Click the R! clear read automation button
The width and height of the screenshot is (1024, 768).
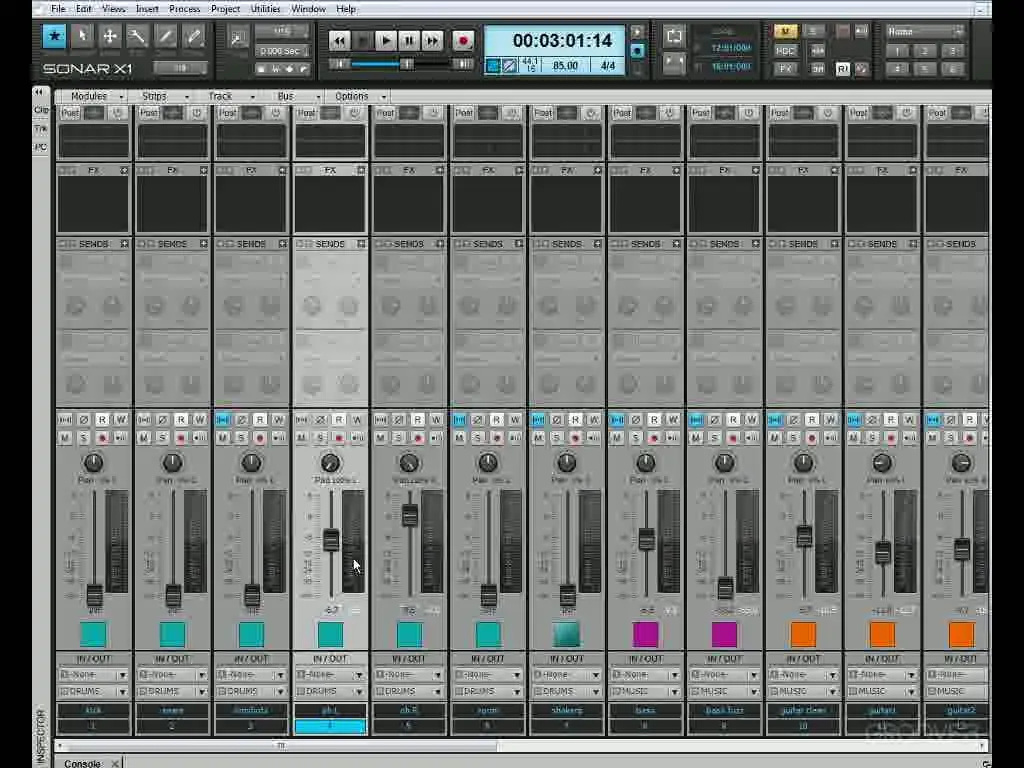pyautogui.click(x=843, y=69)
